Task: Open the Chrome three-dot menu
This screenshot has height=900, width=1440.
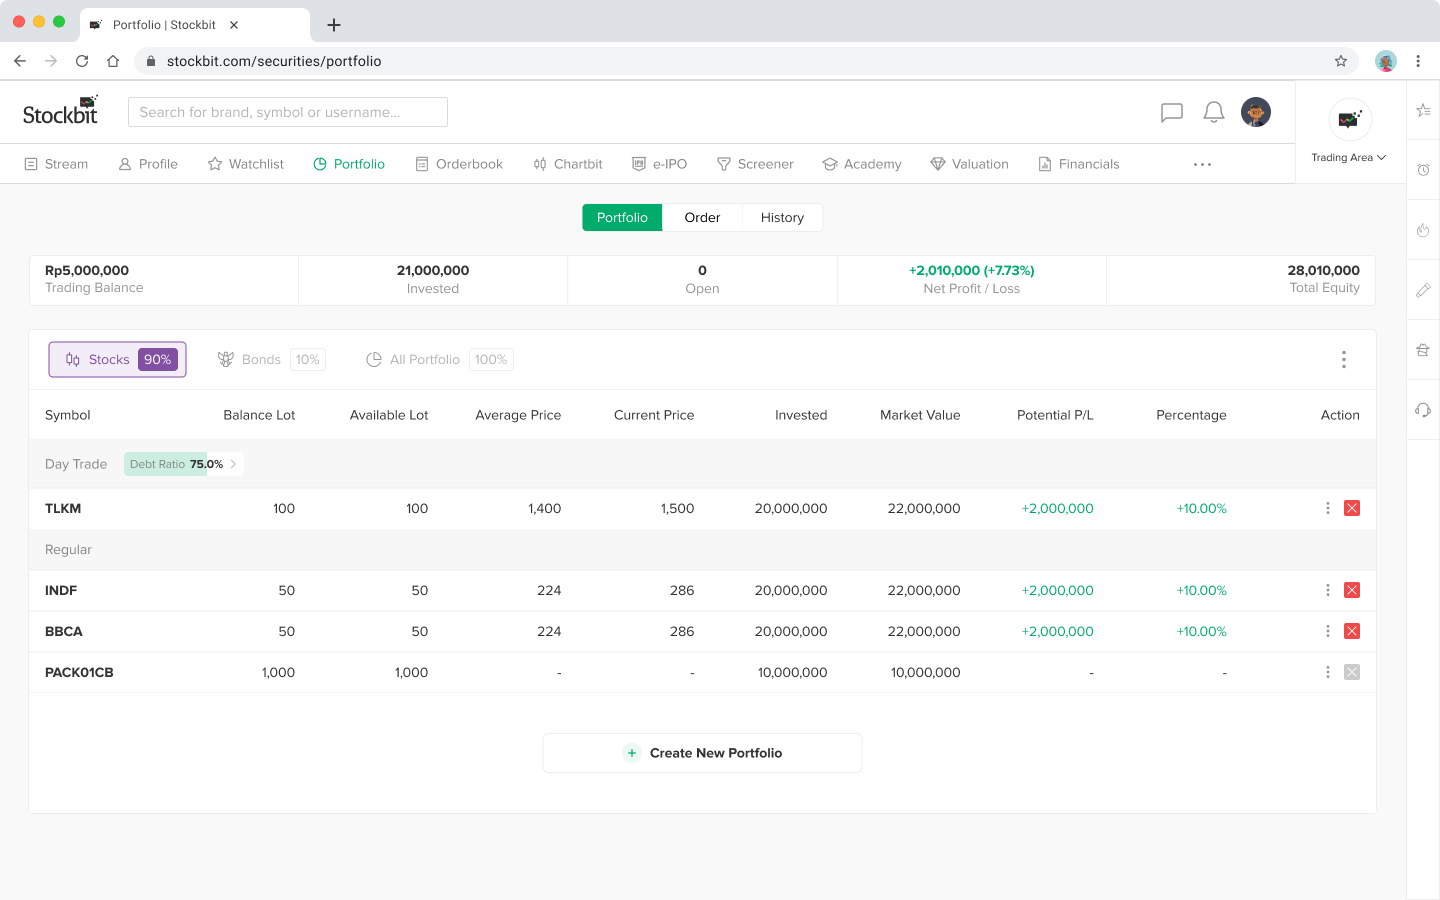Action: click(1418, 61)
